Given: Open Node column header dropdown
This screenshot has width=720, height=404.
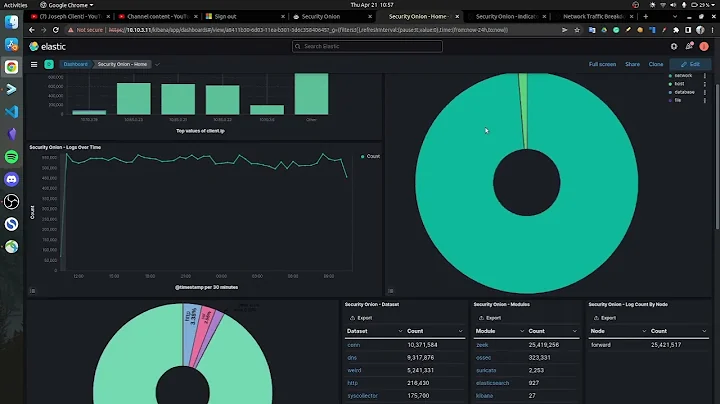Looking at the screenshot, I should click(x=644, y=331).
